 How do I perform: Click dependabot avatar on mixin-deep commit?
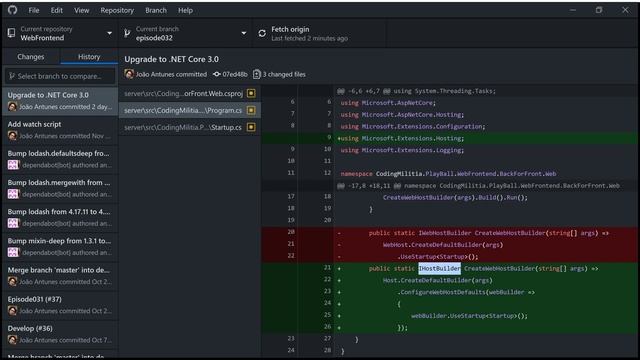click(13, 253)
